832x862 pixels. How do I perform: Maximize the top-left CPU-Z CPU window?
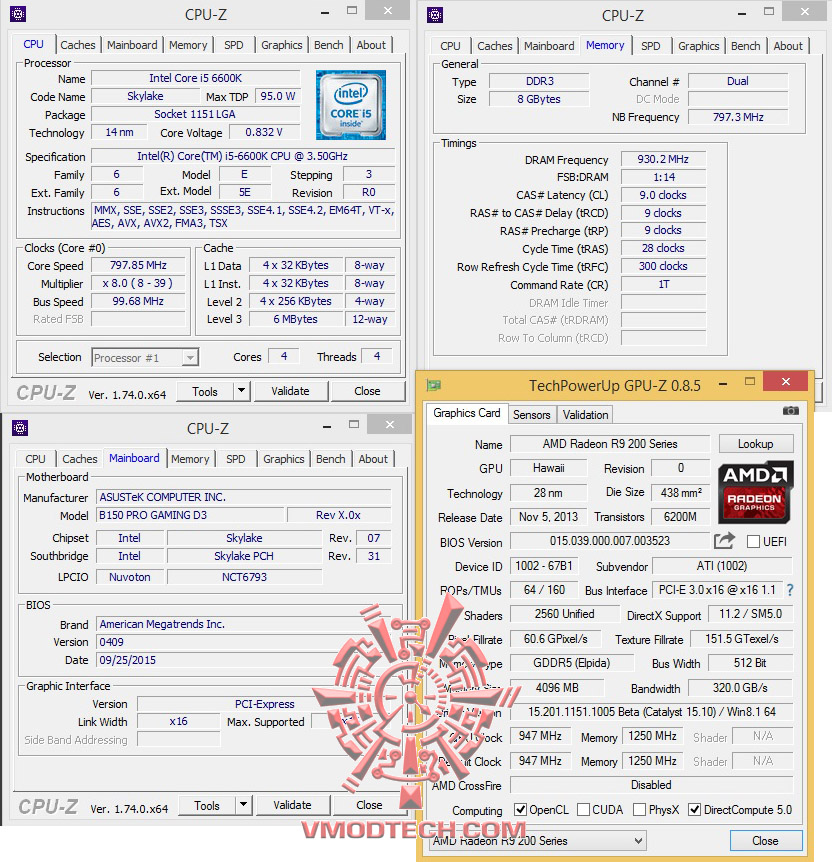pyautogui.click(x=352, y=10)
